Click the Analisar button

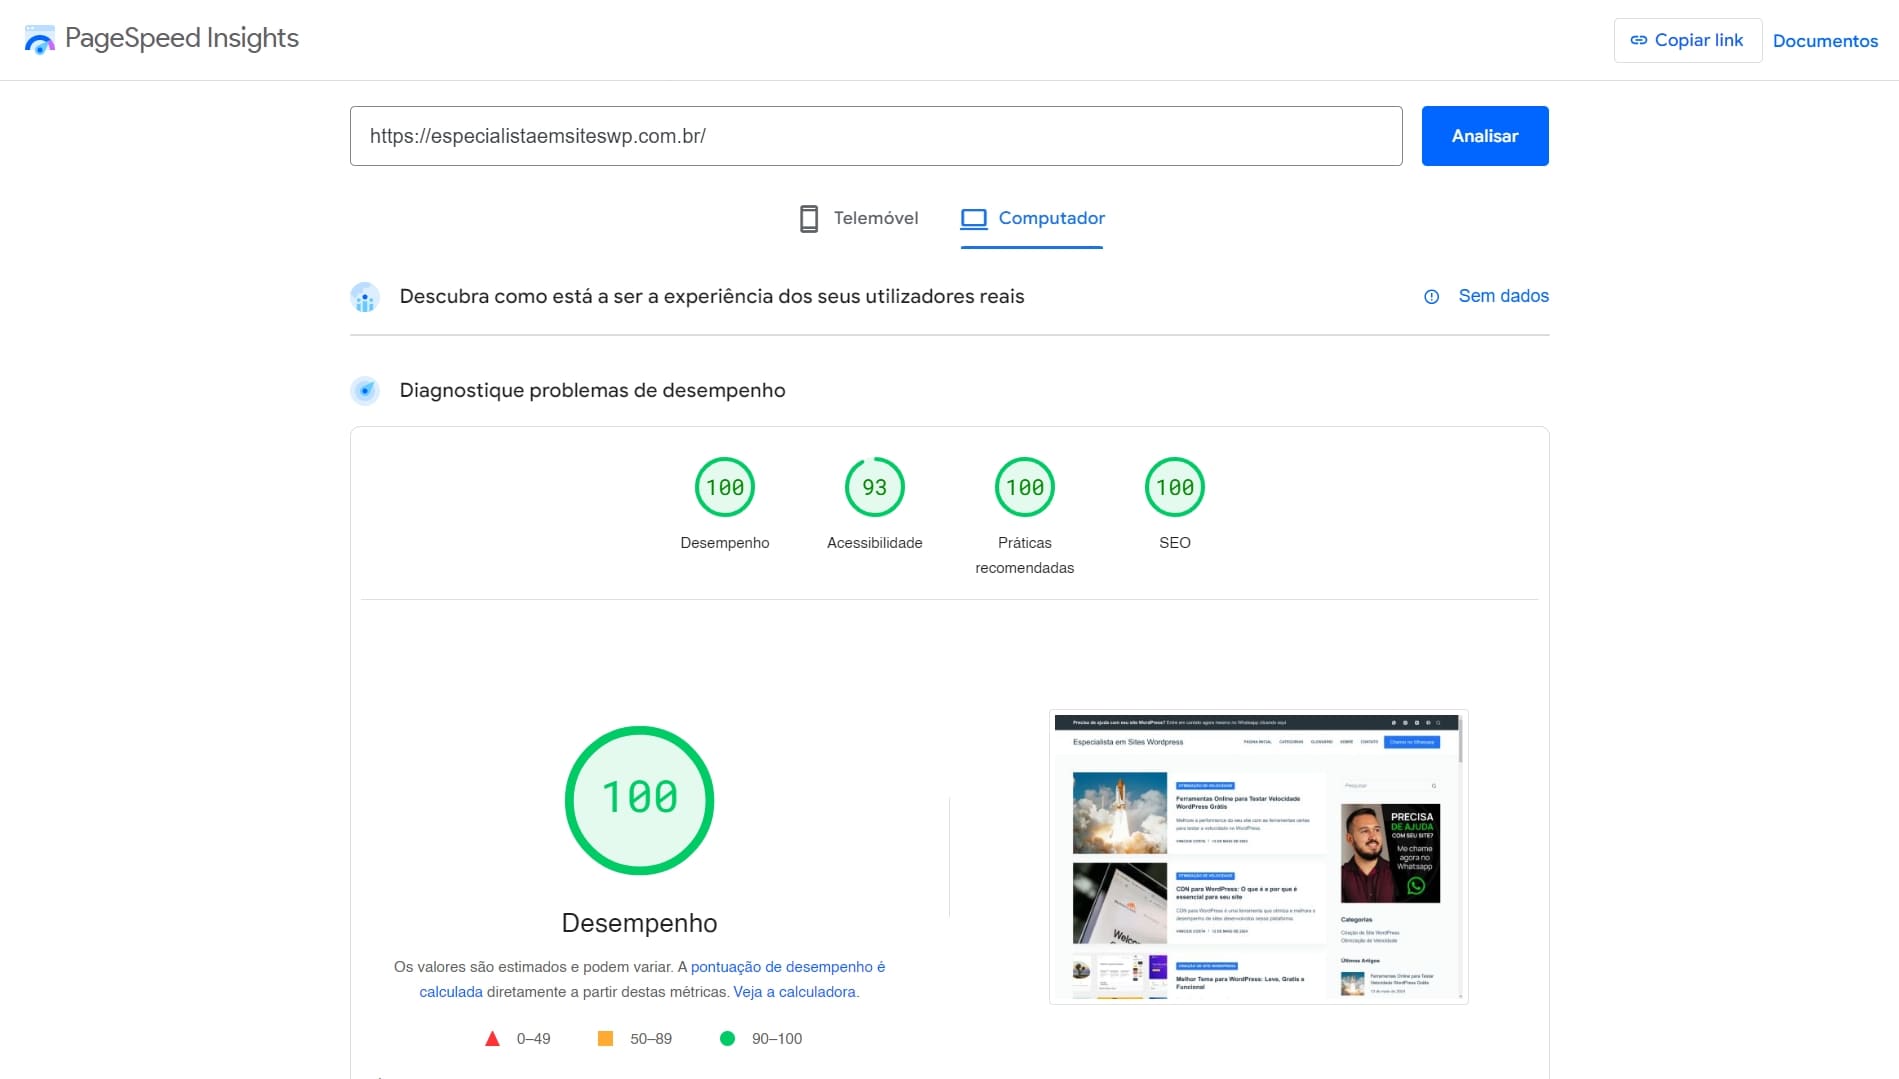[1485, 136]
